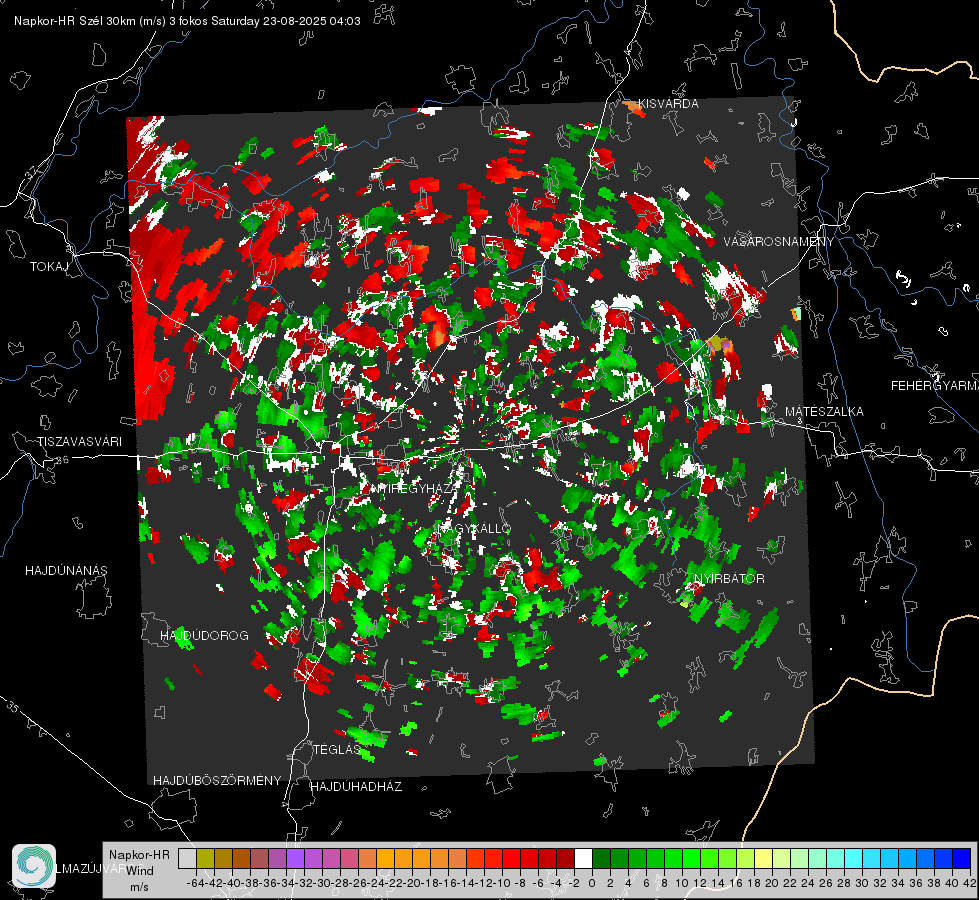
Task: Select the HAJDÚBÖSZÖRMÉNY city label
Action: 217,781
